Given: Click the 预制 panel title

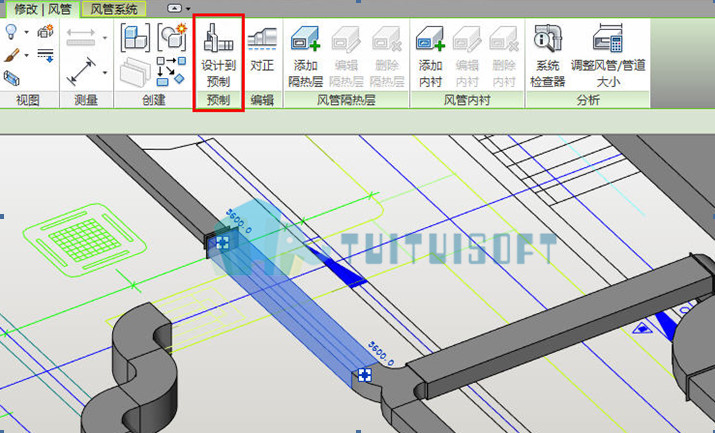Looking at the screenshot, I should tap(218, 100).
